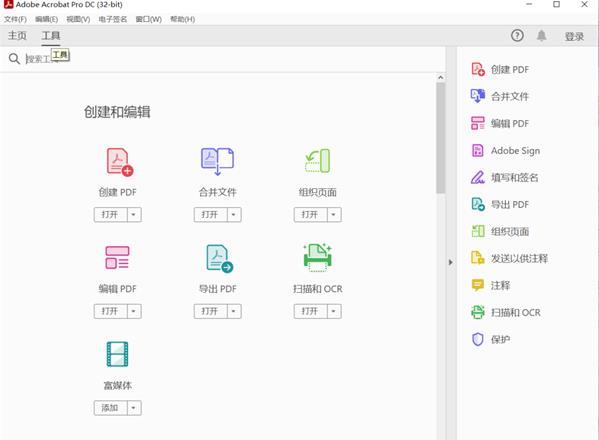Click 打开 button under 导出 PDF
Screen dimensions: 599x440
tap(210, 311)
